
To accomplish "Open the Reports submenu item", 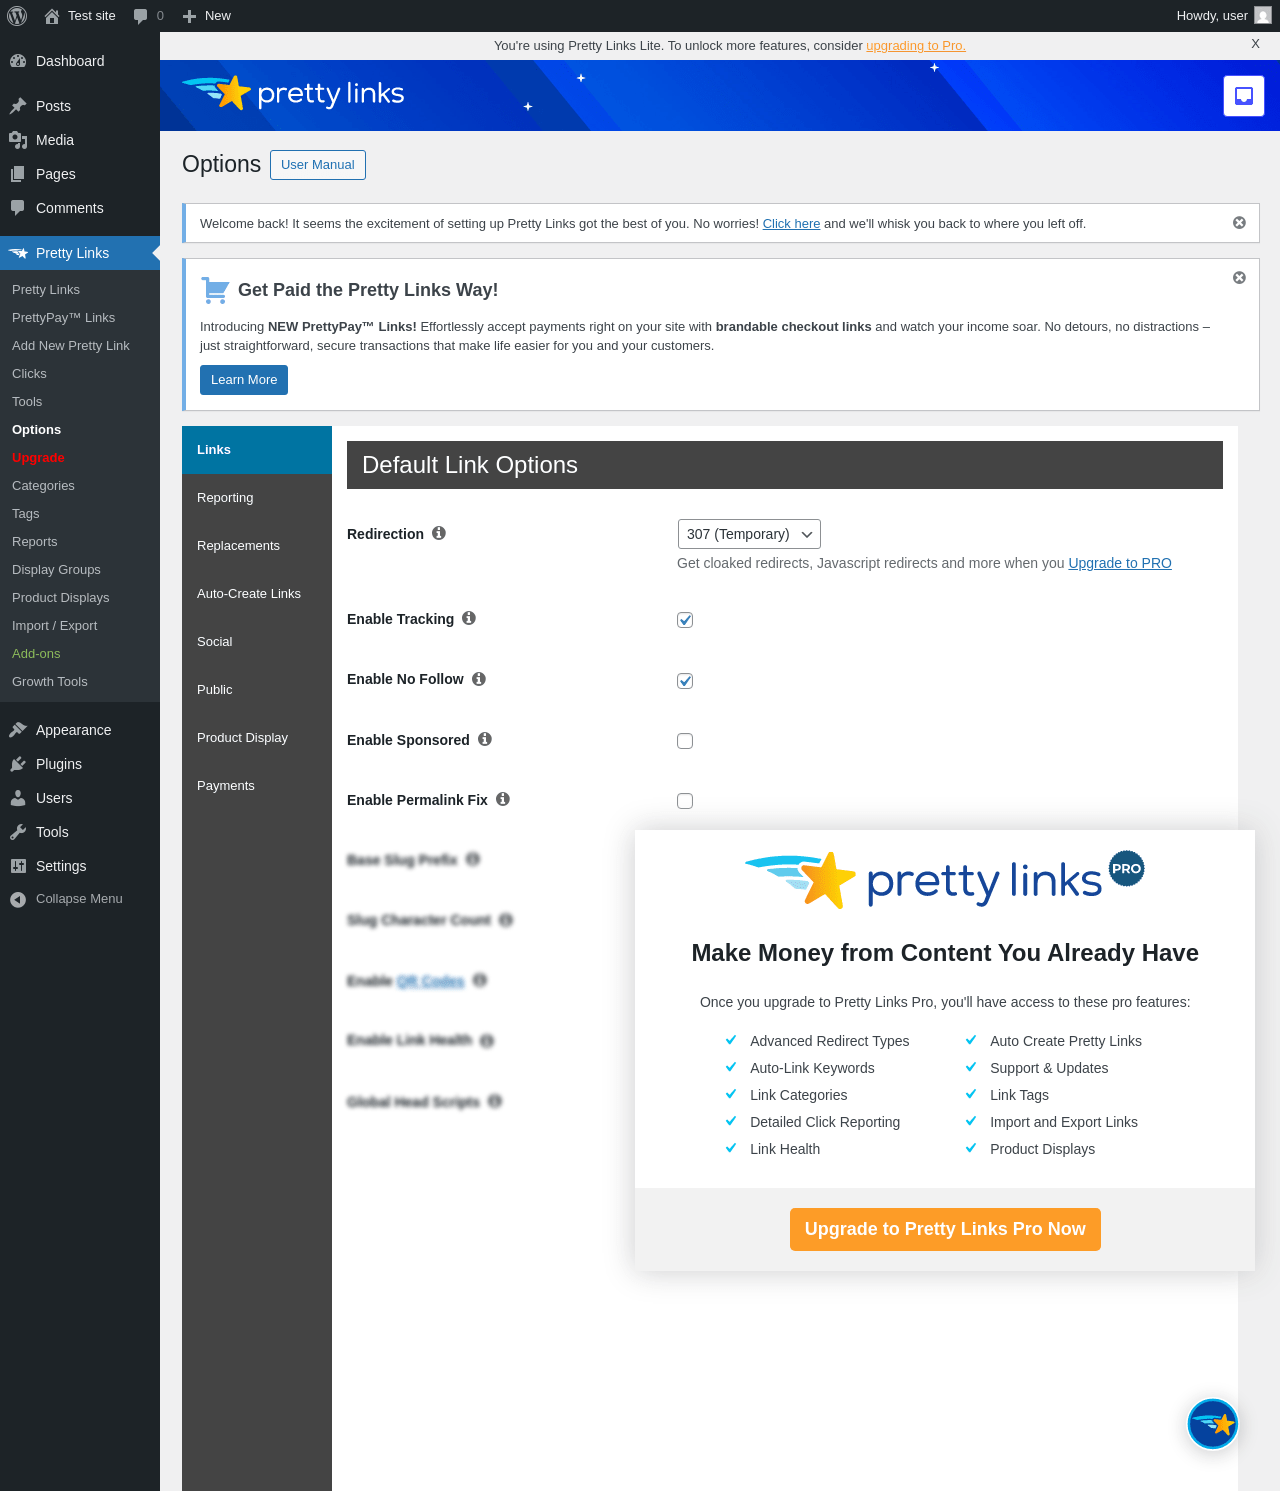I will [80, 542].
